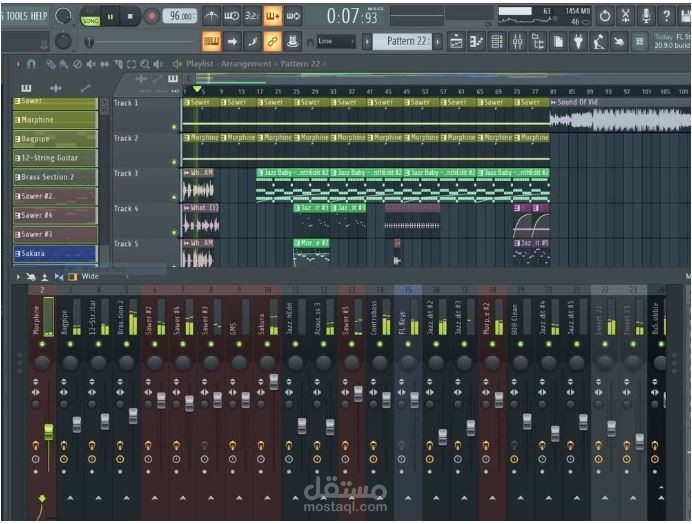Select the playlist Draw pencil tool
Image resolution: width=692 pixels, height=524 pixels.
tap(50, 64)
